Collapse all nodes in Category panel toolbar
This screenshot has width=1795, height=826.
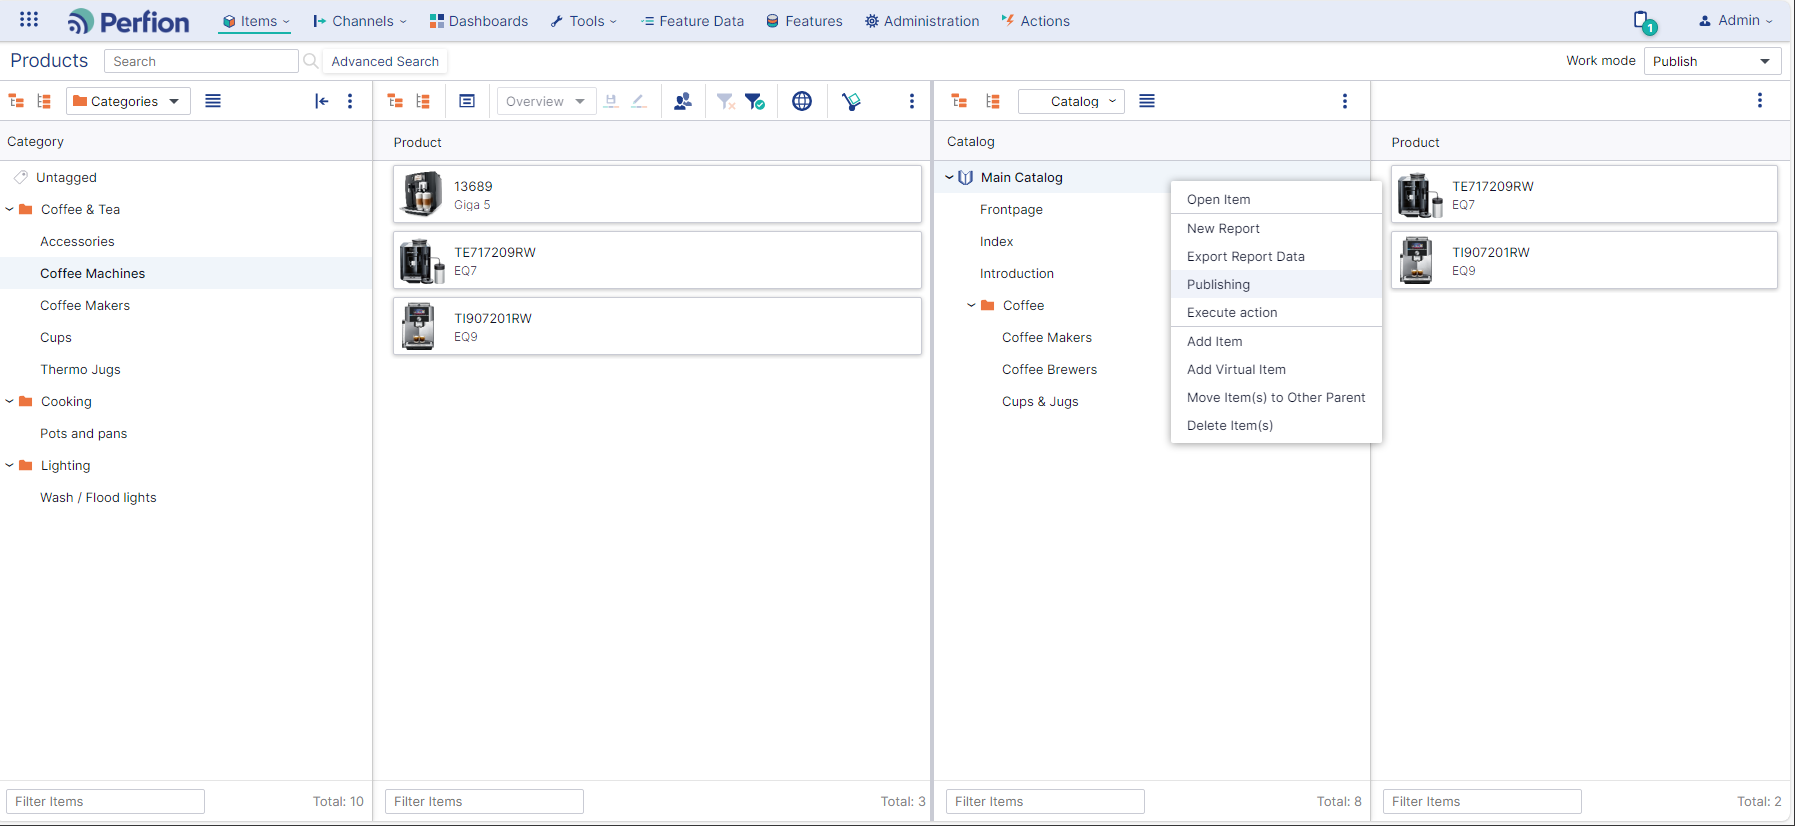pos(16,101)
